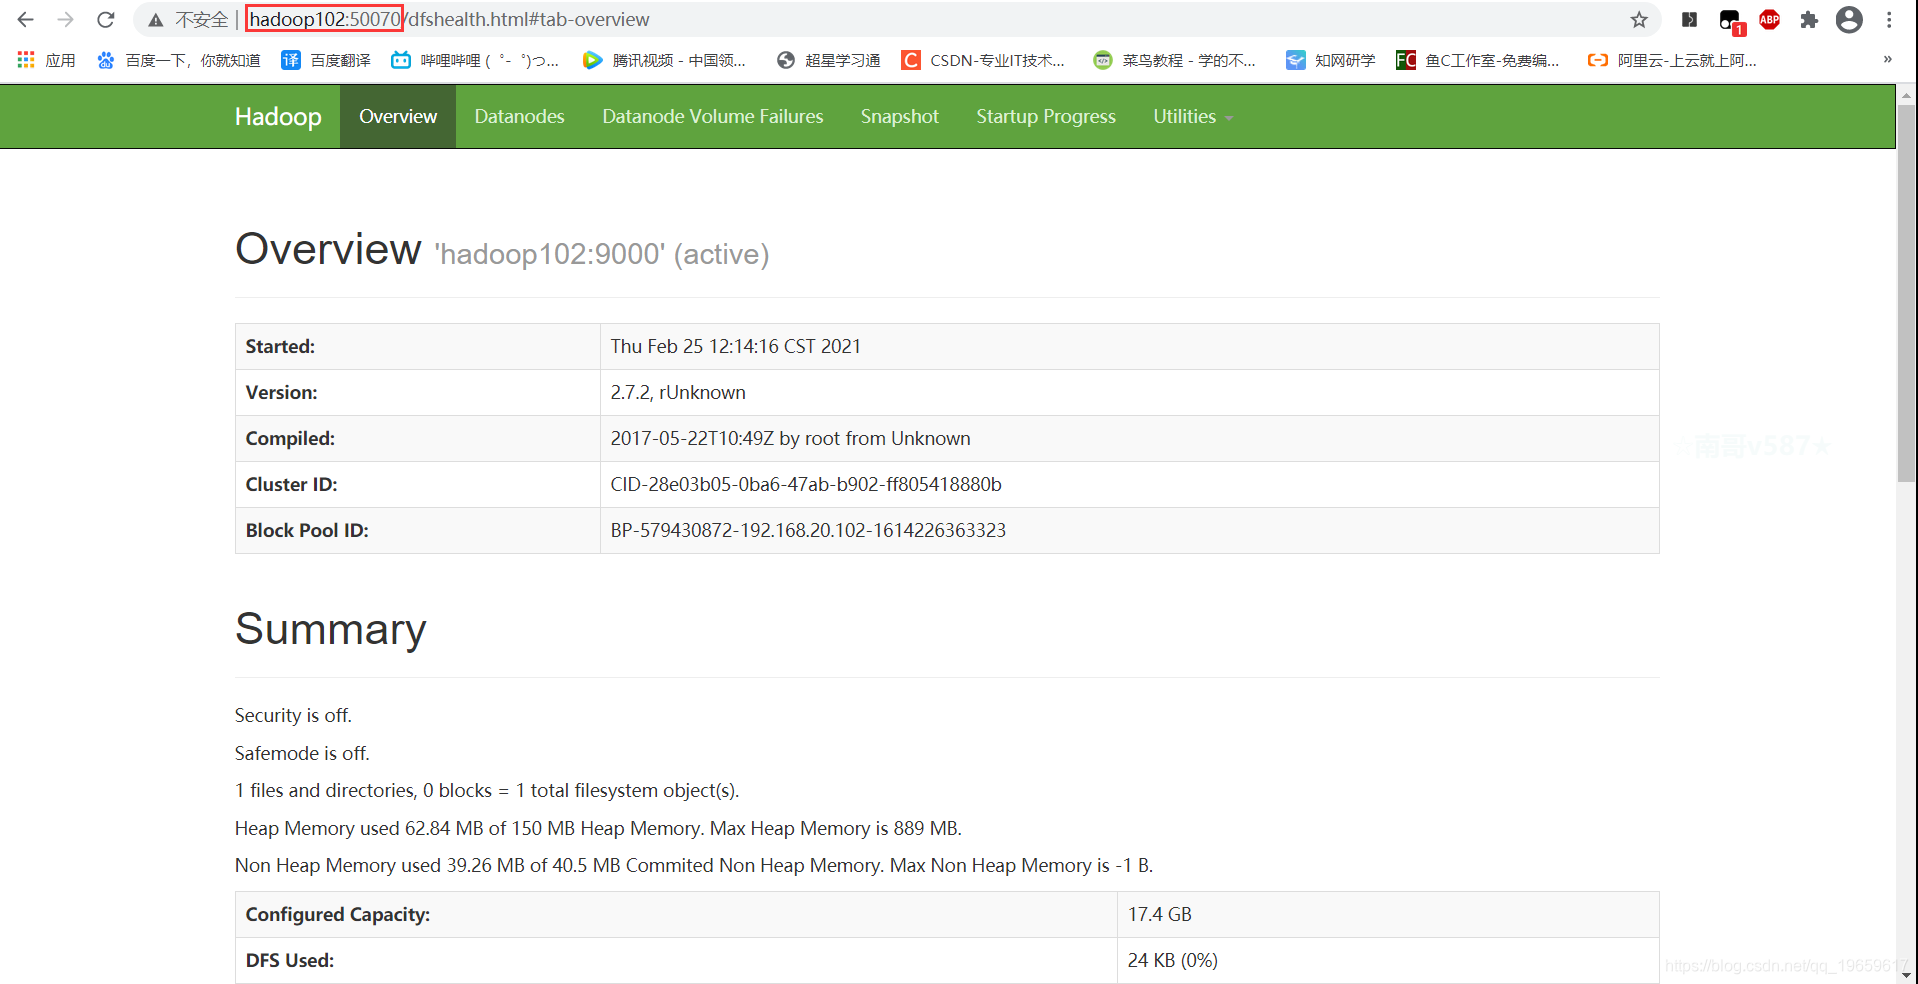Expand the Utilities dropdown menu
1918x984 pixels.
pyautogui.click(x=1193, y=116)
